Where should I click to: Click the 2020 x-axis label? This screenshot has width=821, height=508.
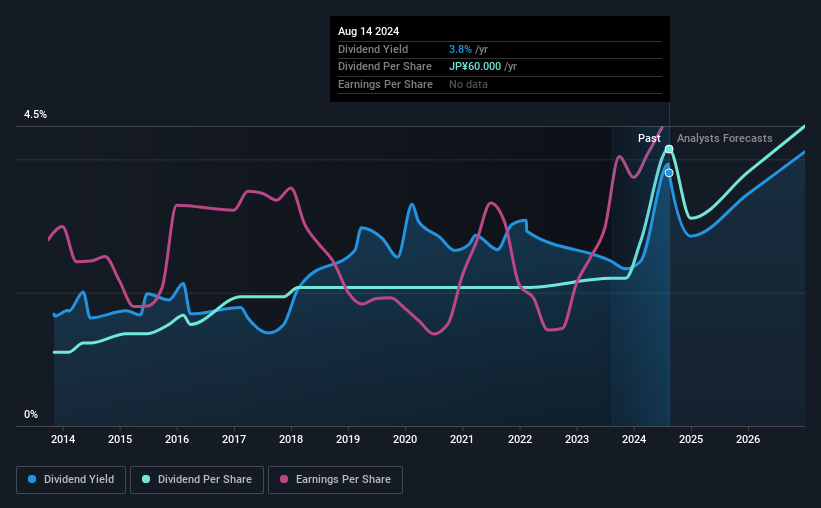click(405, 439)
